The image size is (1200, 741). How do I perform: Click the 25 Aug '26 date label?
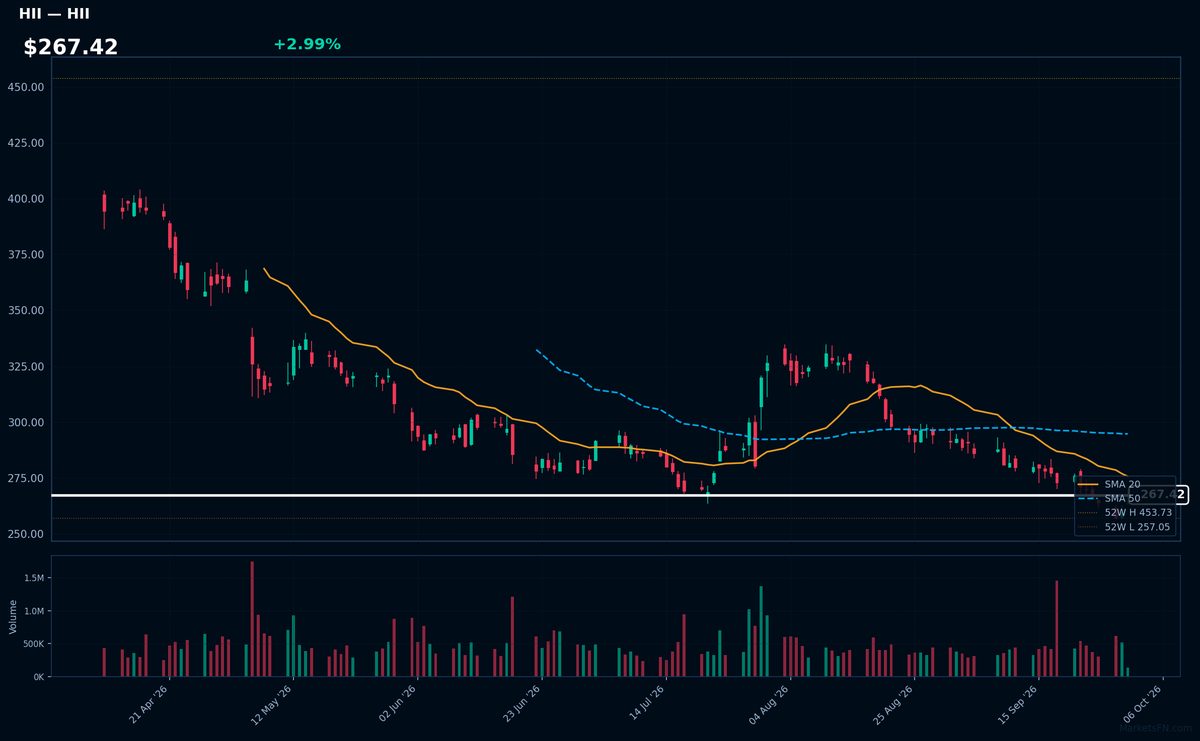point(894,703)
